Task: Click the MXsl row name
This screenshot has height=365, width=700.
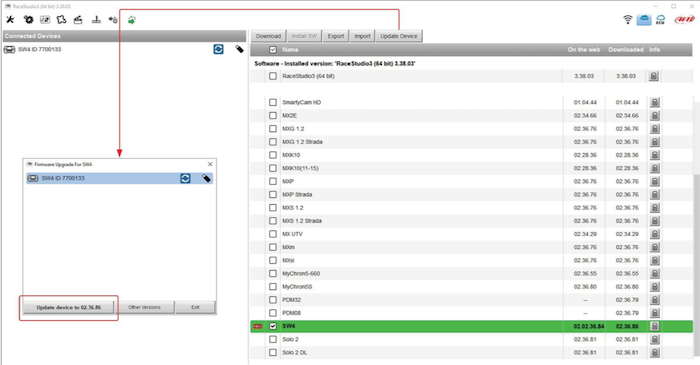Action: [288, 261]
